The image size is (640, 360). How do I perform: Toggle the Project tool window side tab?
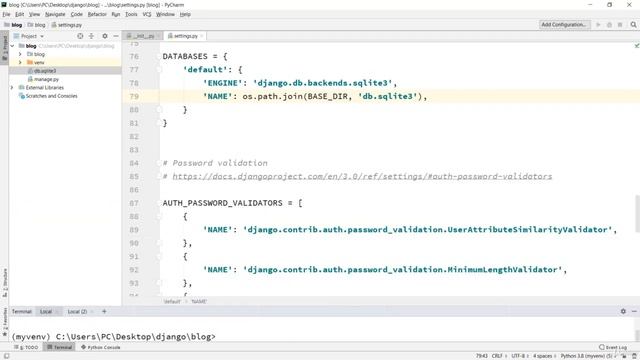pyautogui.click(x=4, y=48)
